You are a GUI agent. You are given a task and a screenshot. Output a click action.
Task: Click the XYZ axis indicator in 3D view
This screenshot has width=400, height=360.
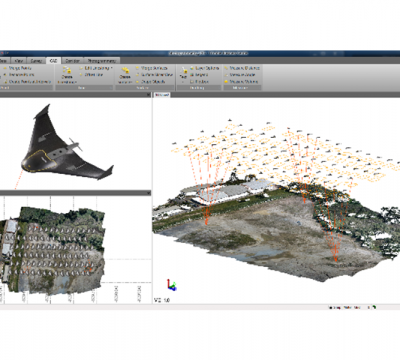point(172,285)
